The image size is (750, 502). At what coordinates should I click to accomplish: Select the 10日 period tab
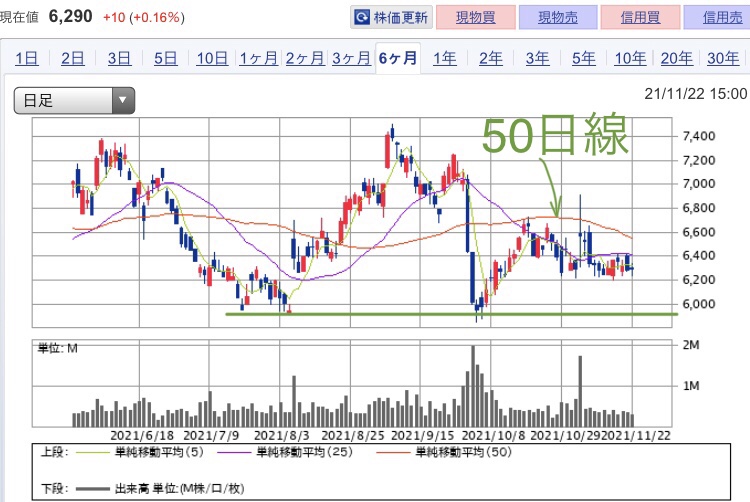pyautogui.click(x=212, y=59)
